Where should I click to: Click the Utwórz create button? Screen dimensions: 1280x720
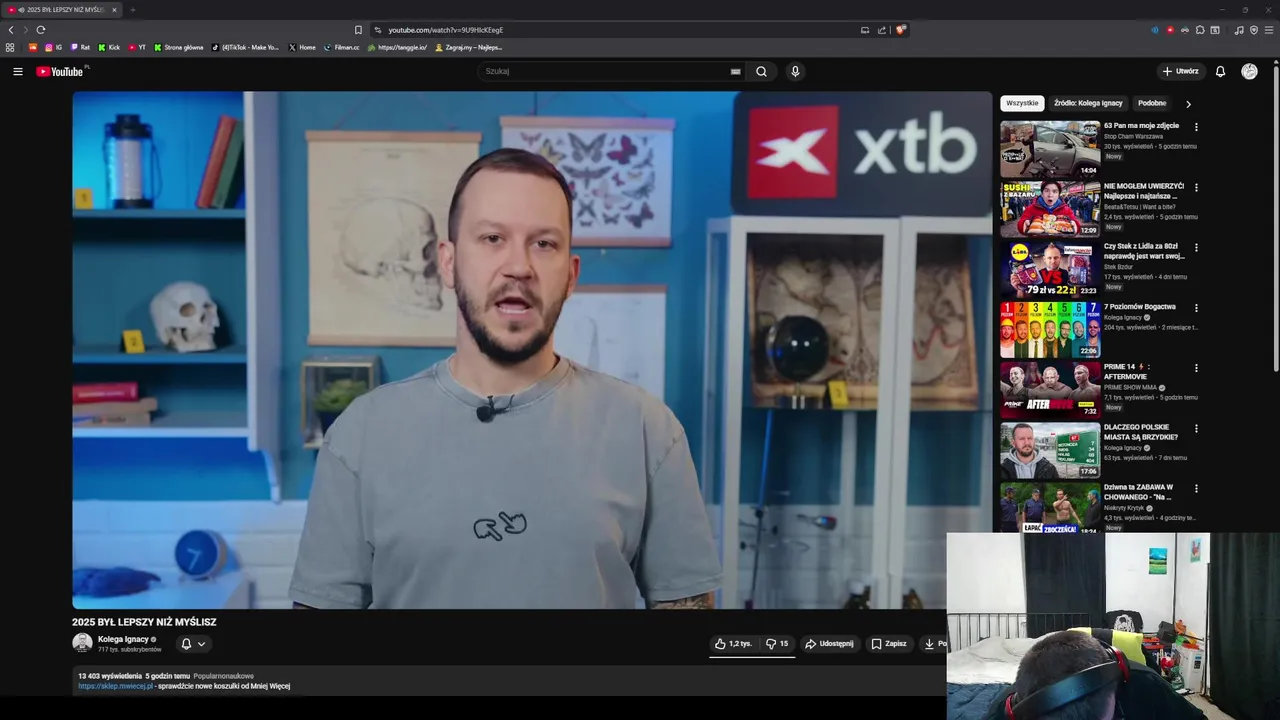coord(1181,71)
